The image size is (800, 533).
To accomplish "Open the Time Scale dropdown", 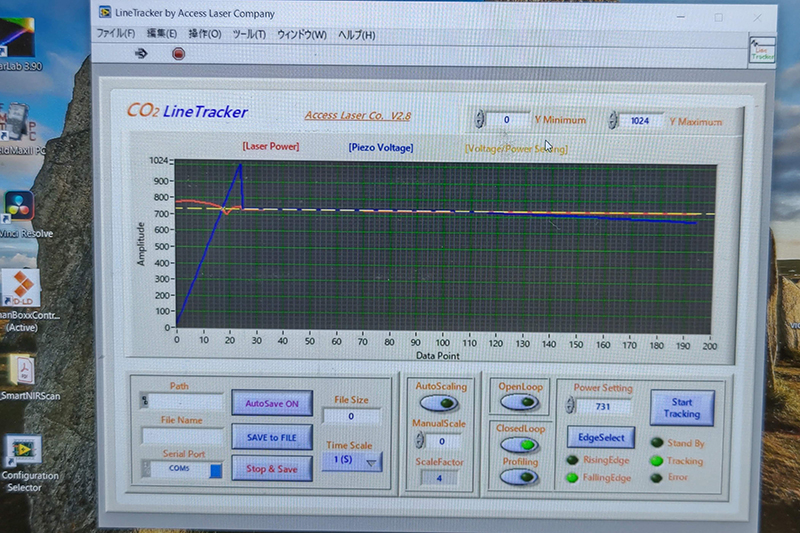I will 352,461.
